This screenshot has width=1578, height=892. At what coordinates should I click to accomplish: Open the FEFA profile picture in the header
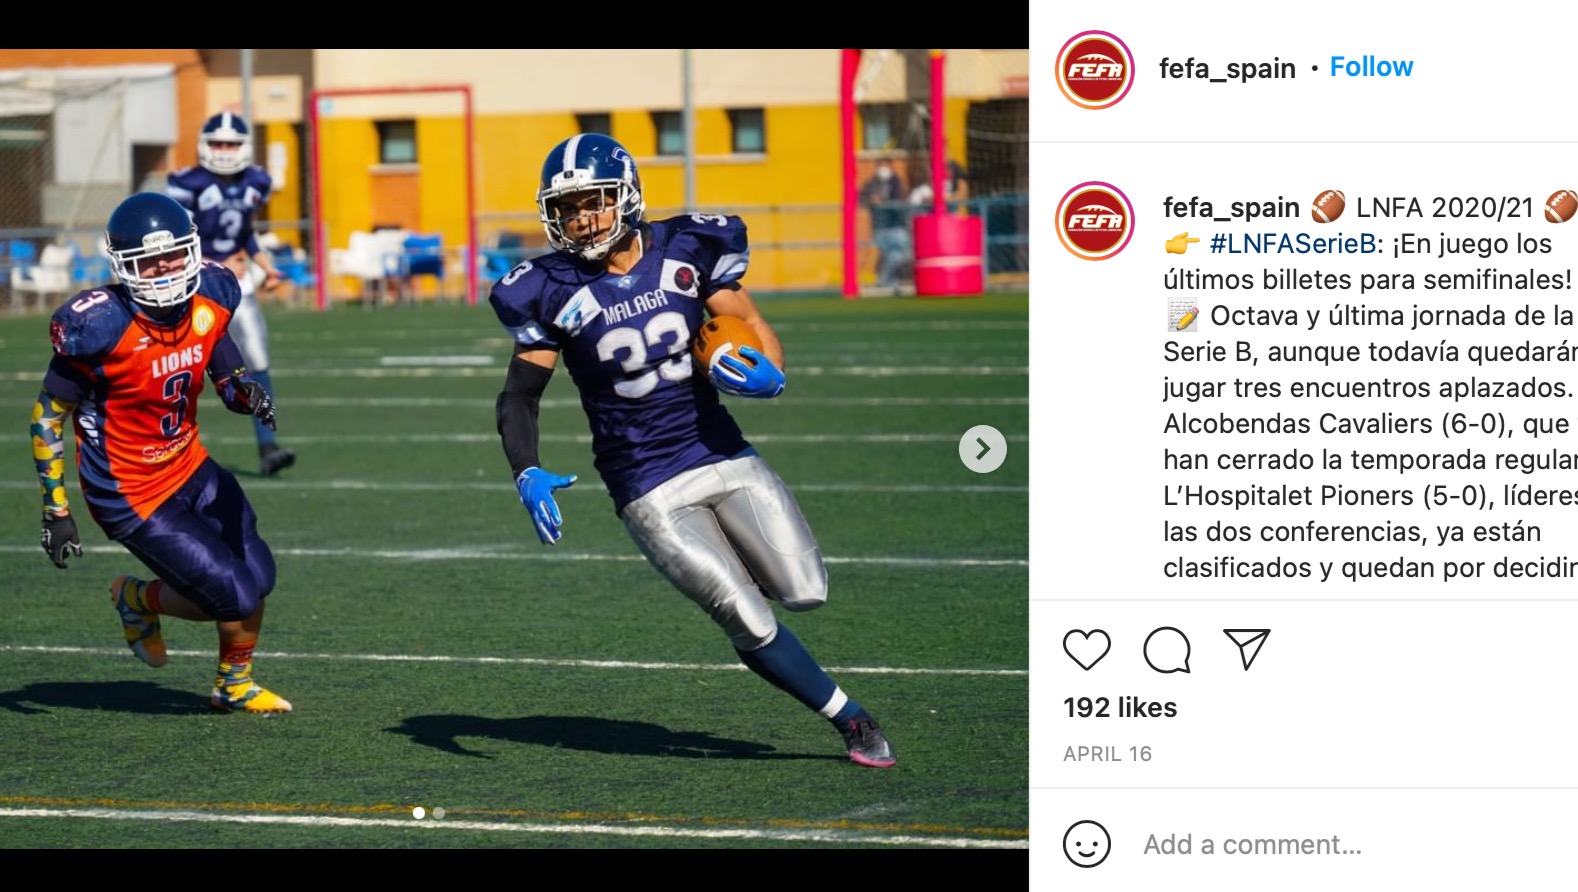(1095, 69)
